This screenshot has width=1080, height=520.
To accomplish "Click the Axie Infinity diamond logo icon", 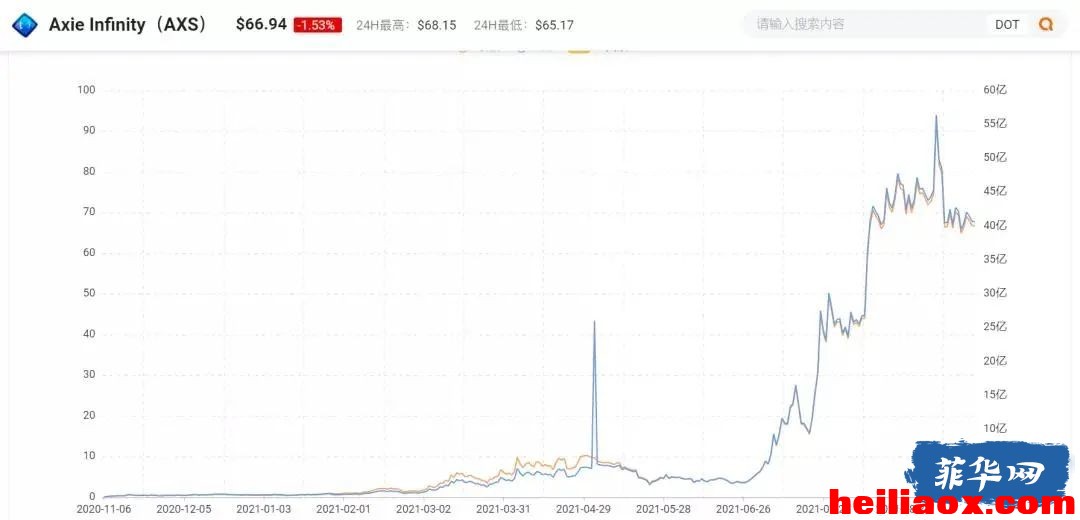I will pyautogui.click(x=25, y=25).
